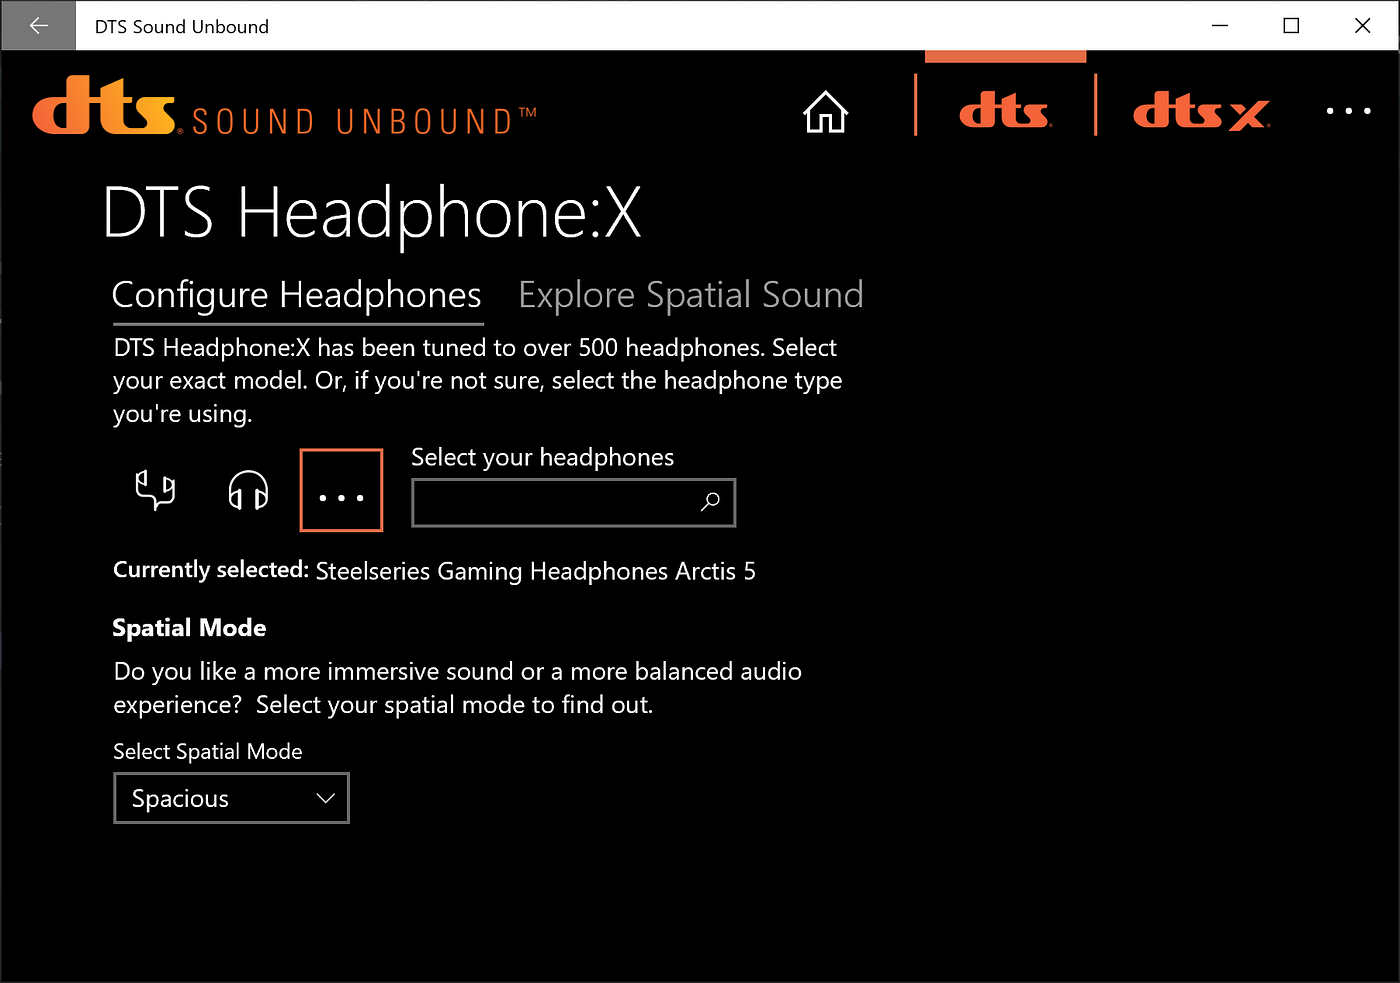The width and height of the screenshot is (1400, 983).
Task: Select the Configure Headphones tab
Action: [x=297, y=294]
